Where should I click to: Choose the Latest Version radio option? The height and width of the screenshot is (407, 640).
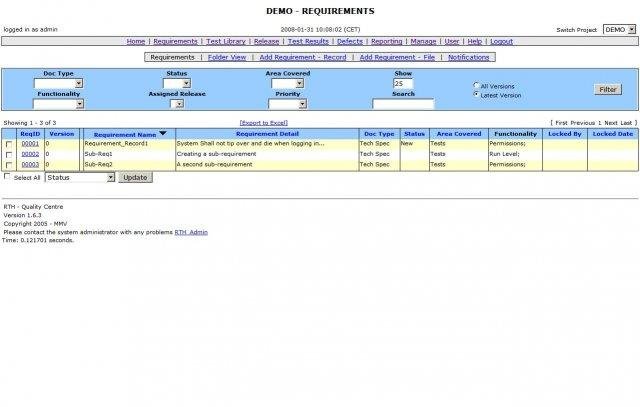pyautogui.click(x=476, y=94)
